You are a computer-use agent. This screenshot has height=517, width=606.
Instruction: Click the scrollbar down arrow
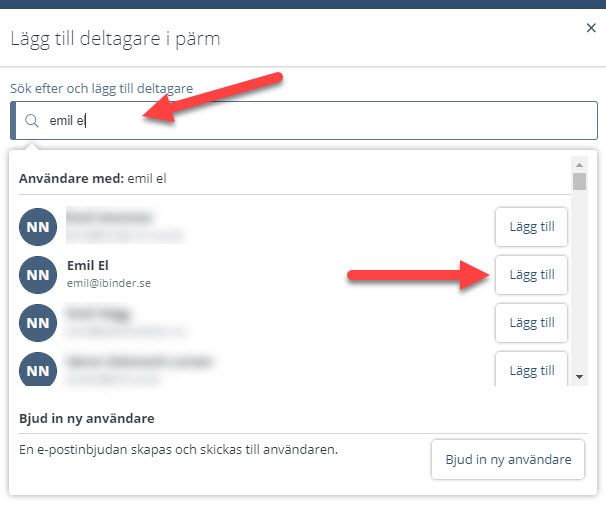(579, 377)
